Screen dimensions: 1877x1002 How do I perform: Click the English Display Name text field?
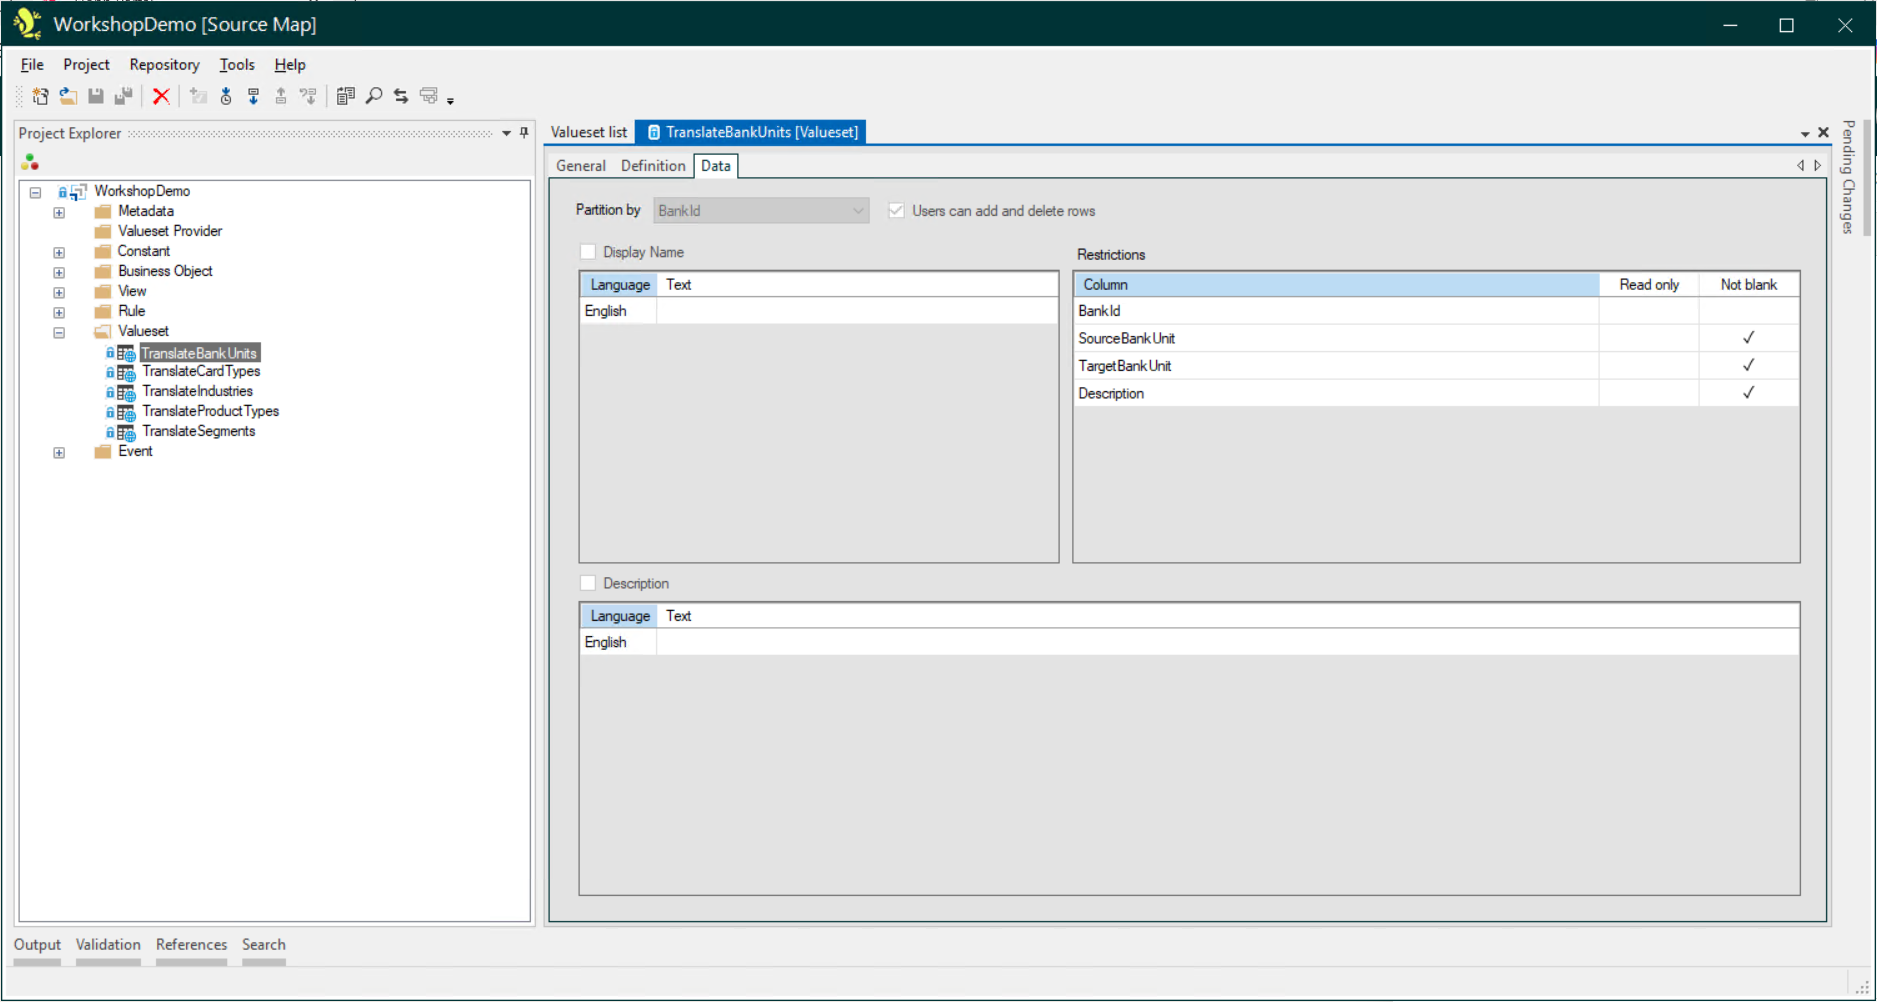coord(856,311)
